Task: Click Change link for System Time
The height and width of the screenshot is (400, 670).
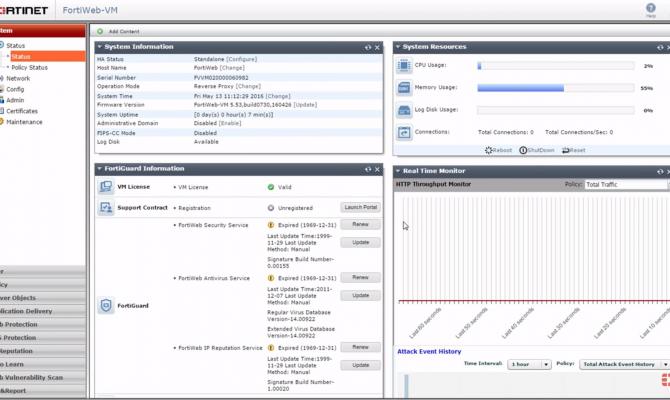Action: [x=278, y=96]
